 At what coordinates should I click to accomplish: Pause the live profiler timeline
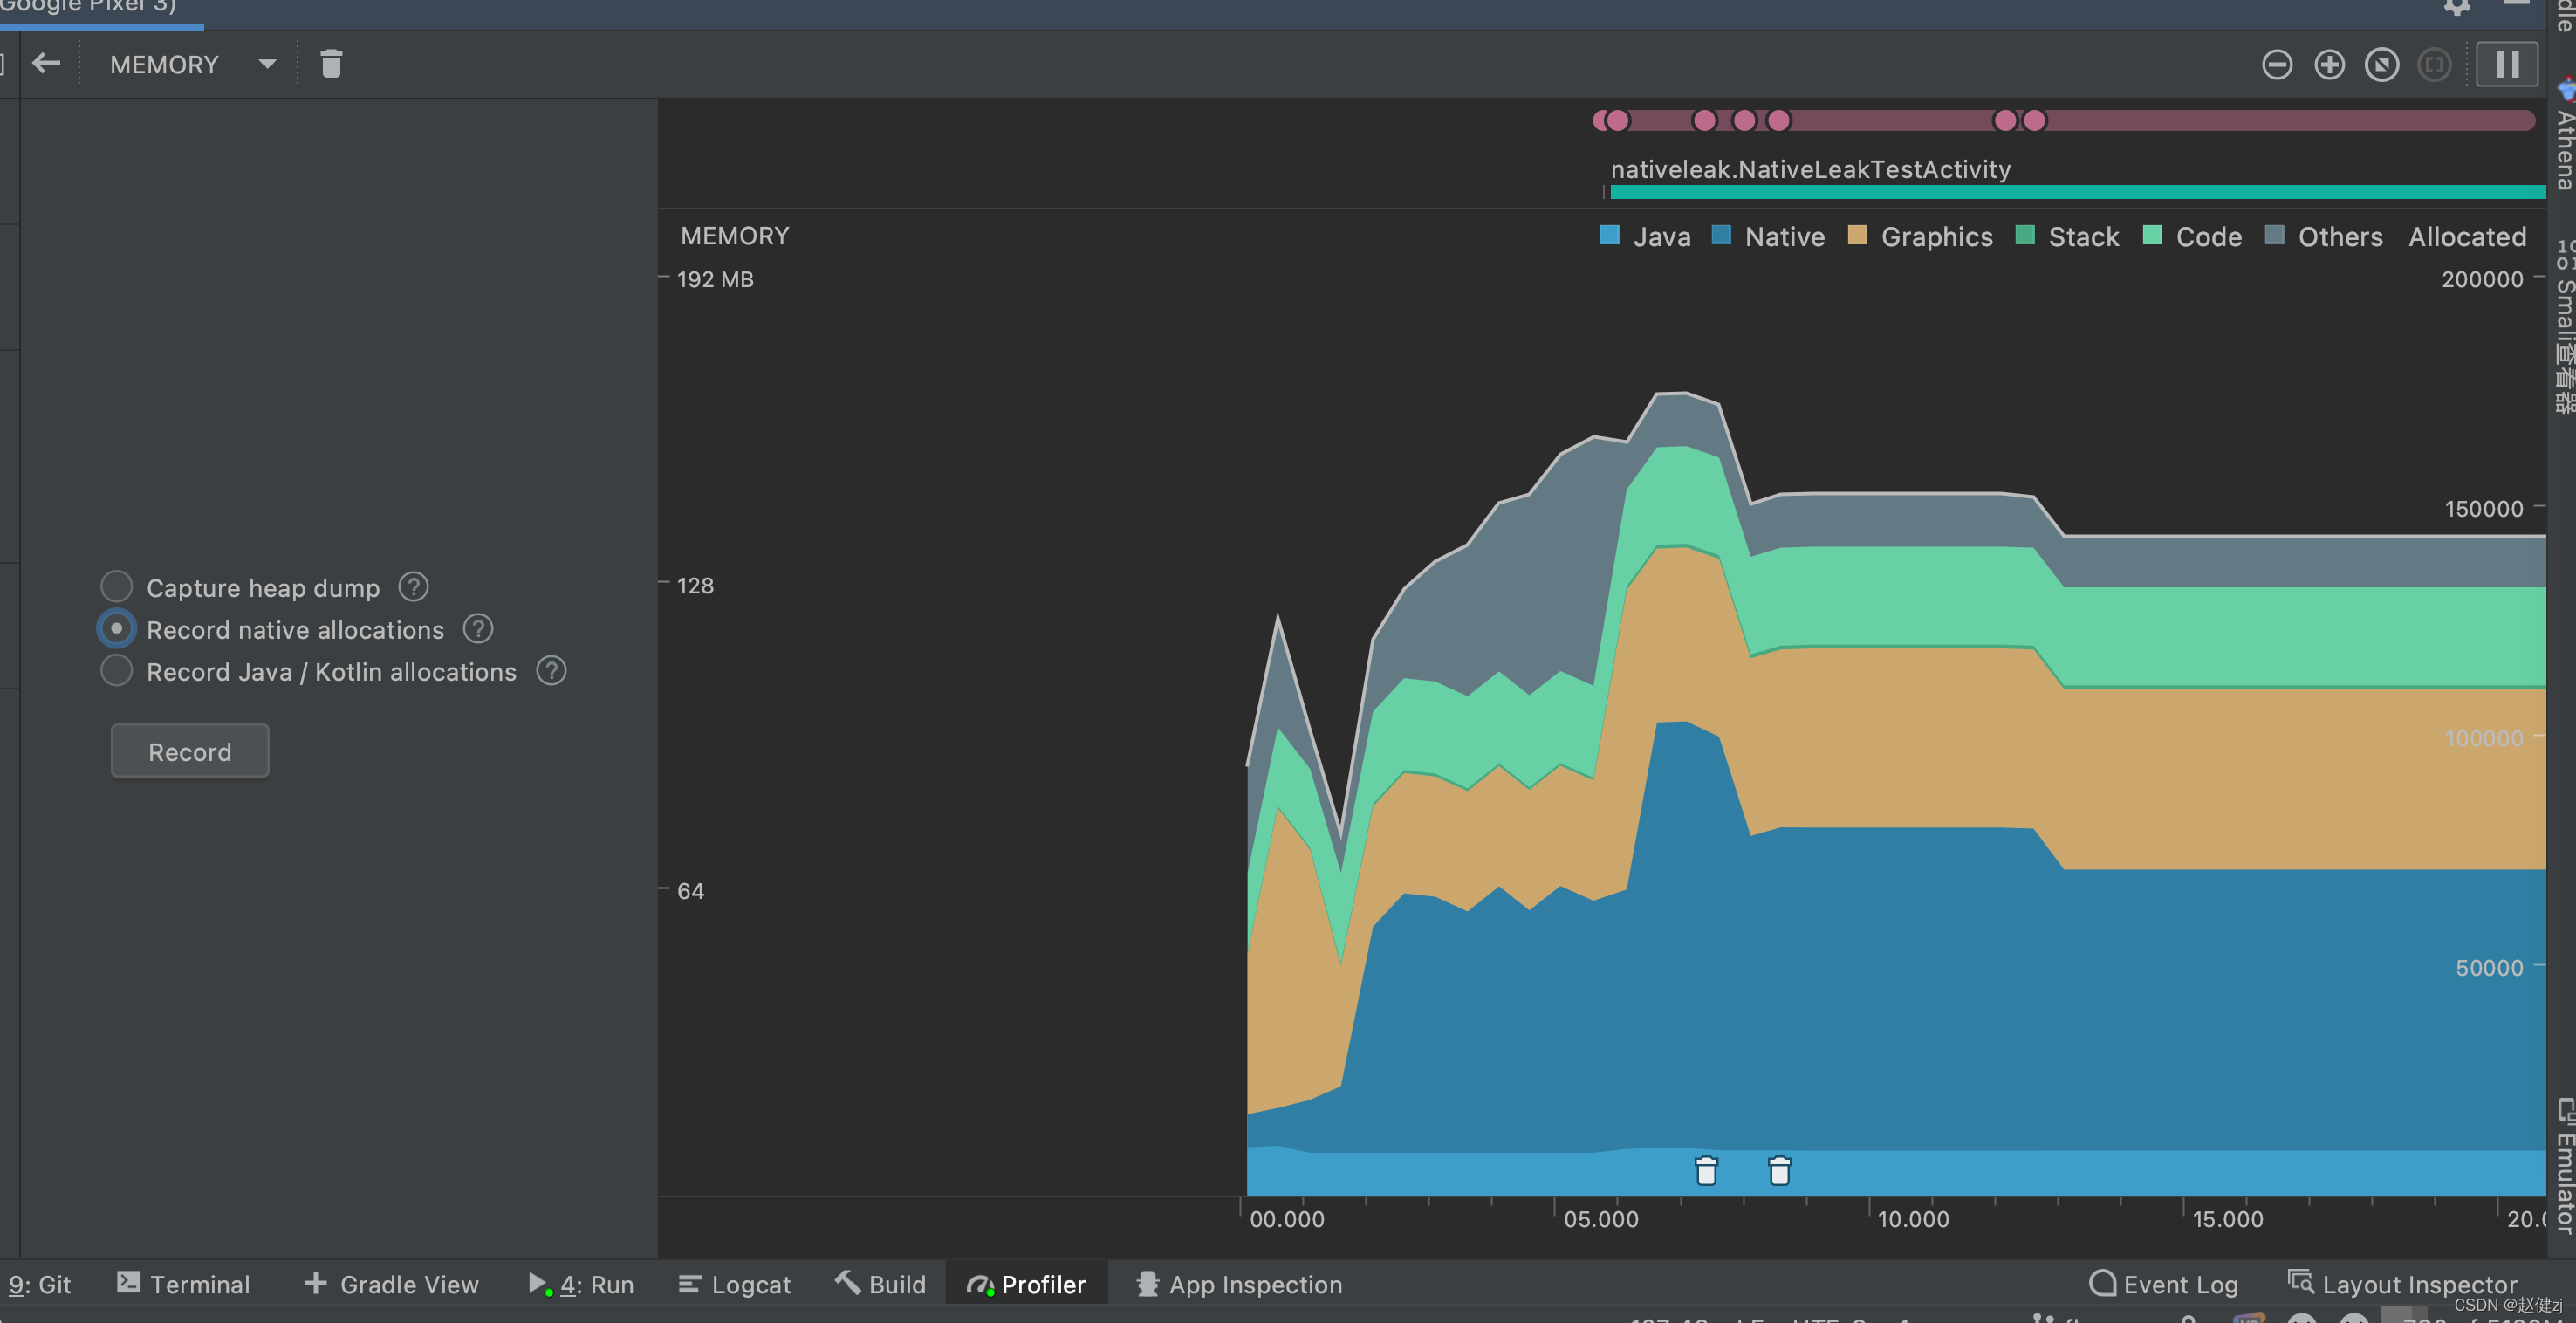[x=2506, y=65]
